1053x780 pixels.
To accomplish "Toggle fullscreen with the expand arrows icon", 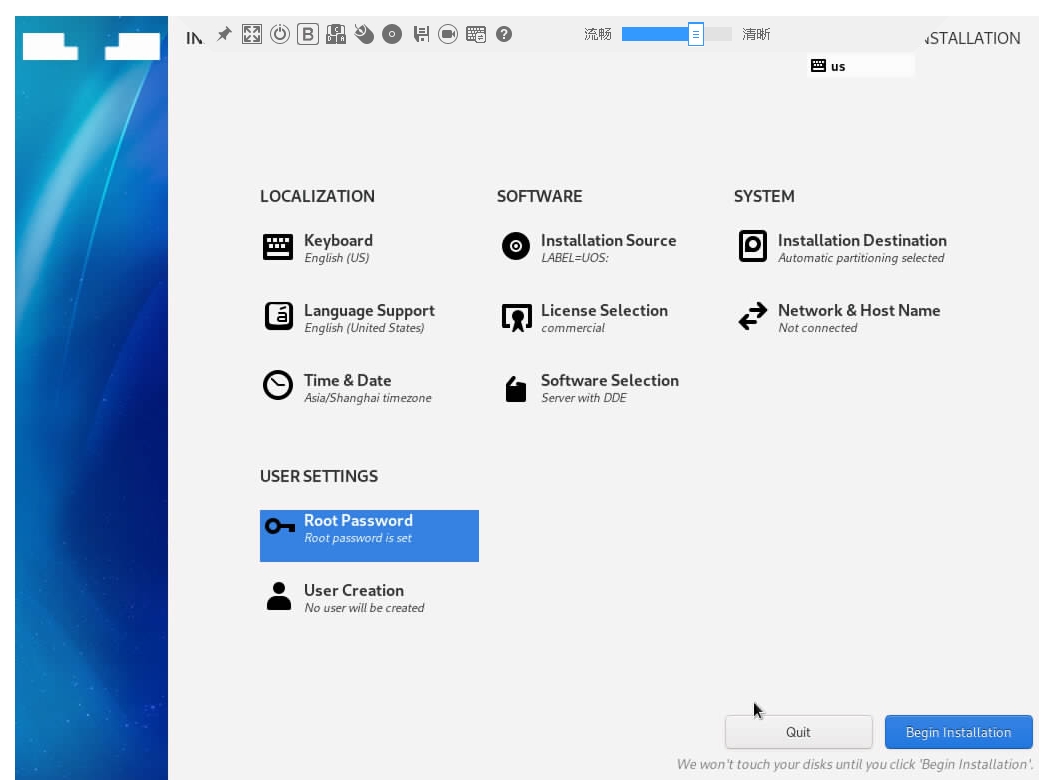I will click(x=252, y=35).
